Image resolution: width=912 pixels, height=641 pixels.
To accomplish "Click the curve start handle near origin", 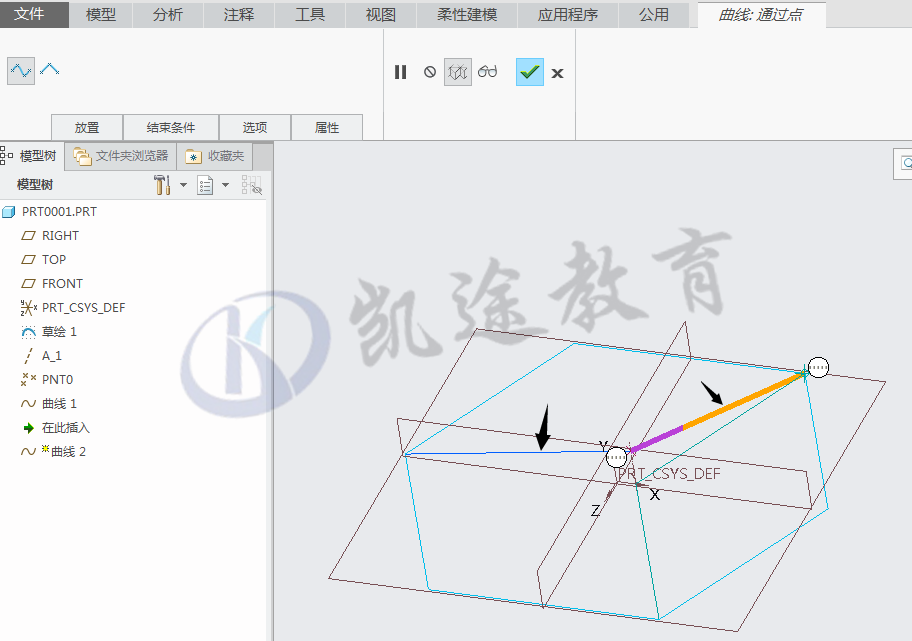I will (617, 457).
